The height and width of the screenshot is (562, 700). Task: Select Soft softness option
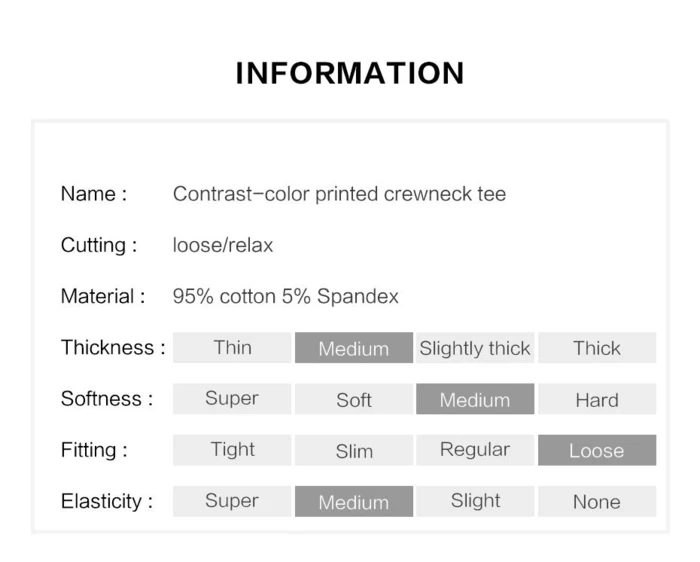[354, 399]
